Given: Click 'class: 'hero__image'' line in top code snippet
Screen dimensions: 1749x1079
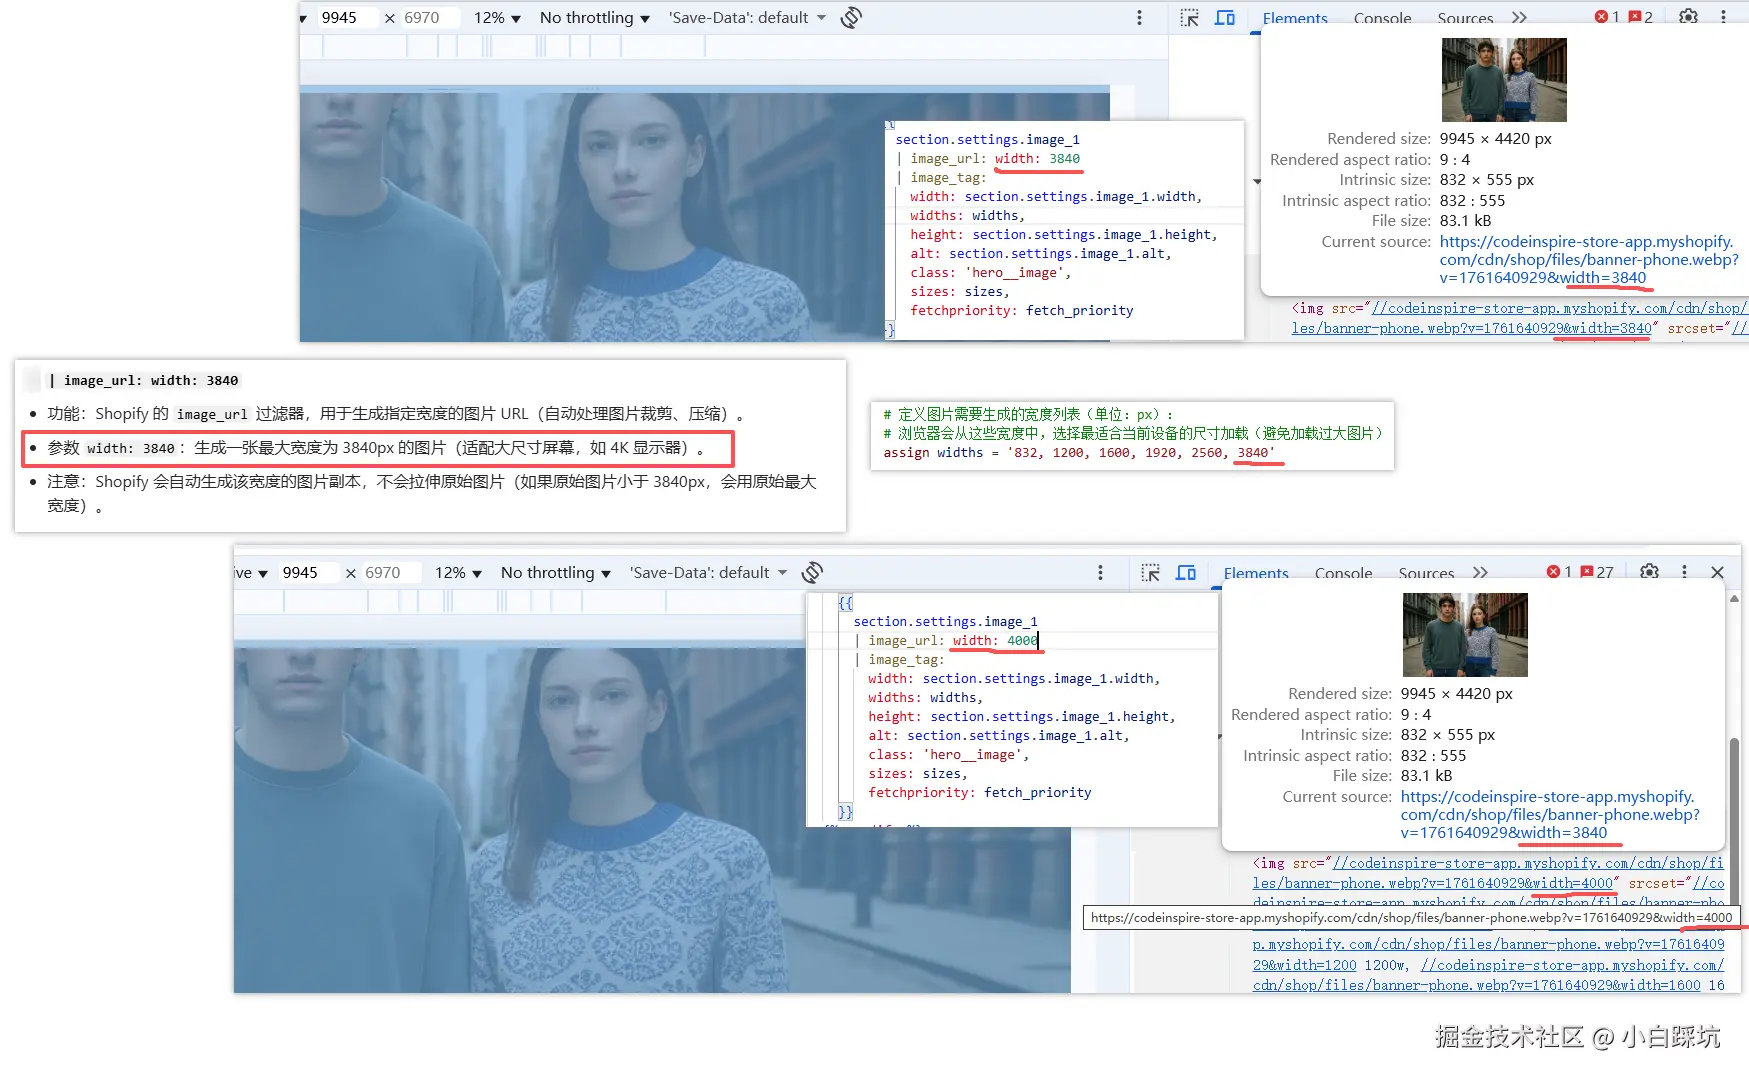Looking at the screenshot, I should tap(991, 272).
